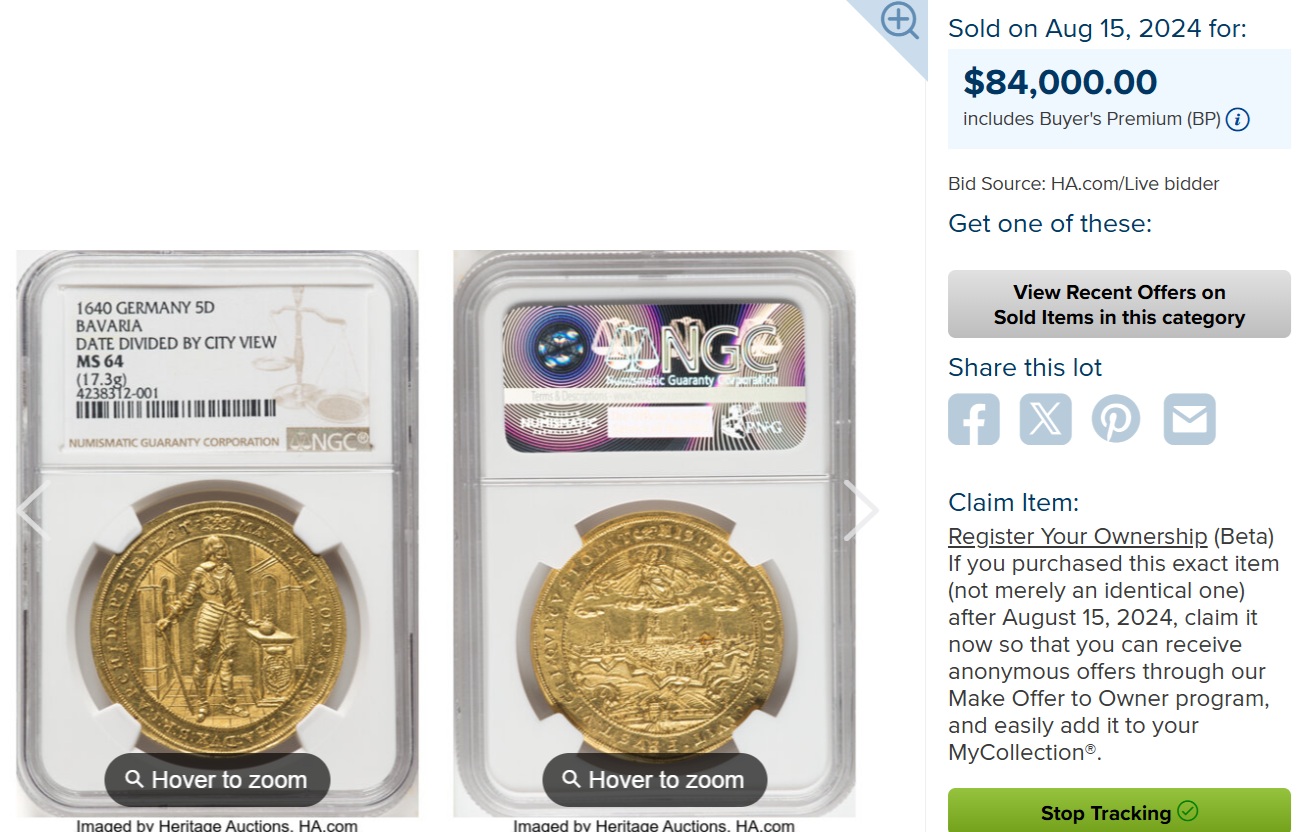This screenshot has width=1303, height=832.
Task: Click the magnifier plus zoom icon
Action: point(899,21)
